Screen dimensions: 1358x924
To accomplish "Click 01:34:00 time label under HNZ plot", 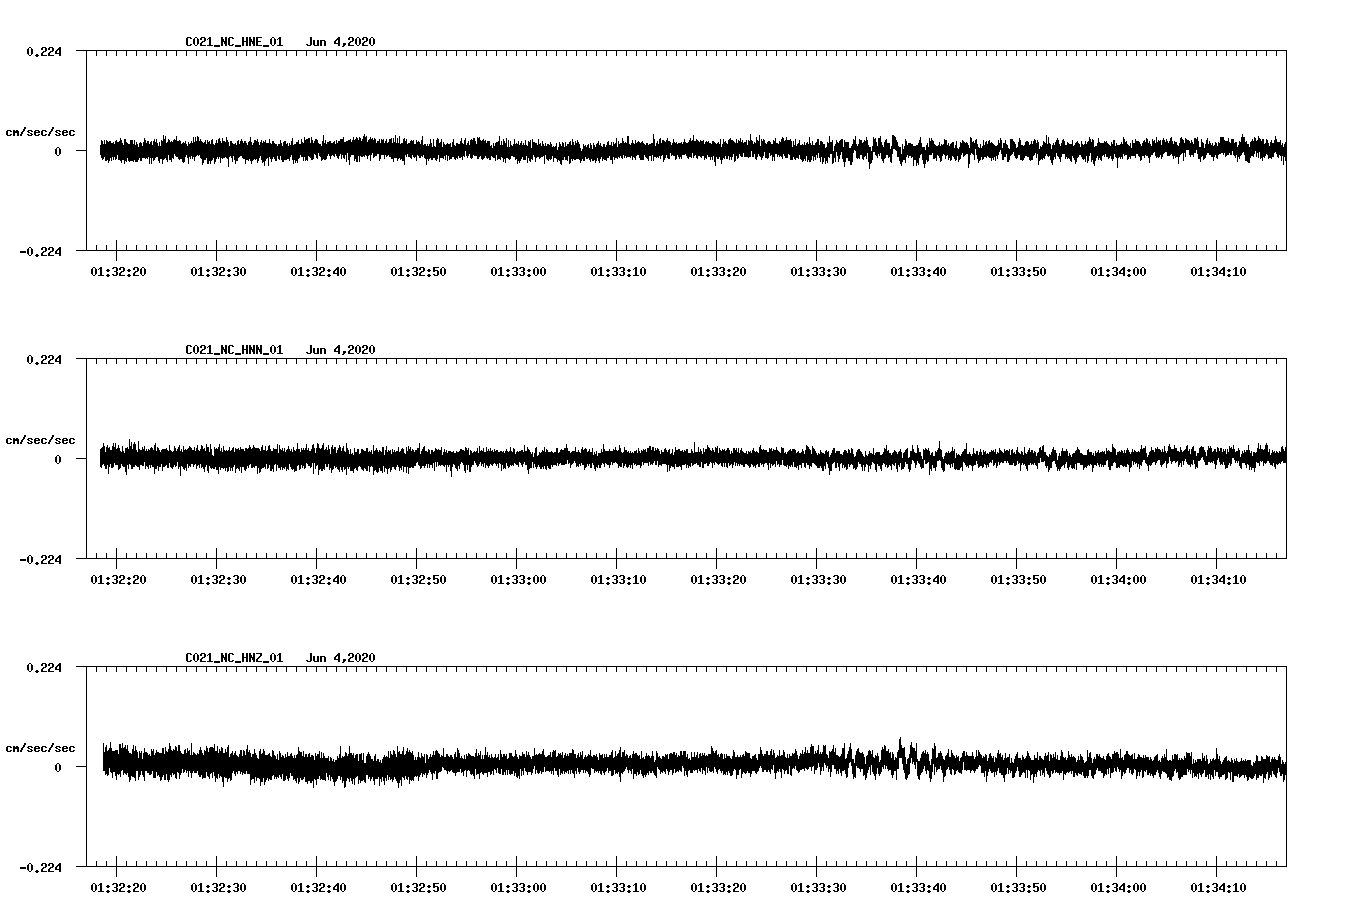I will click(x=1118, y=888).
